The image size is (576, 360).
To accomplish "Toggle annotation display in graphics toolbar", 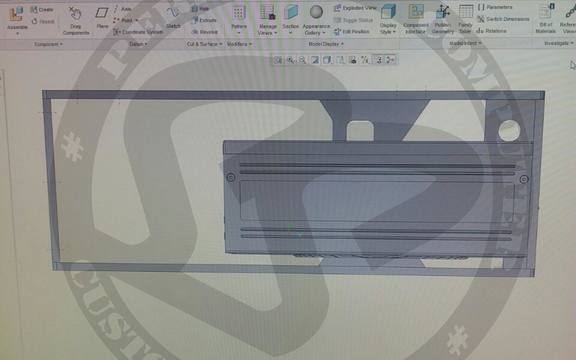I will 378,60.
